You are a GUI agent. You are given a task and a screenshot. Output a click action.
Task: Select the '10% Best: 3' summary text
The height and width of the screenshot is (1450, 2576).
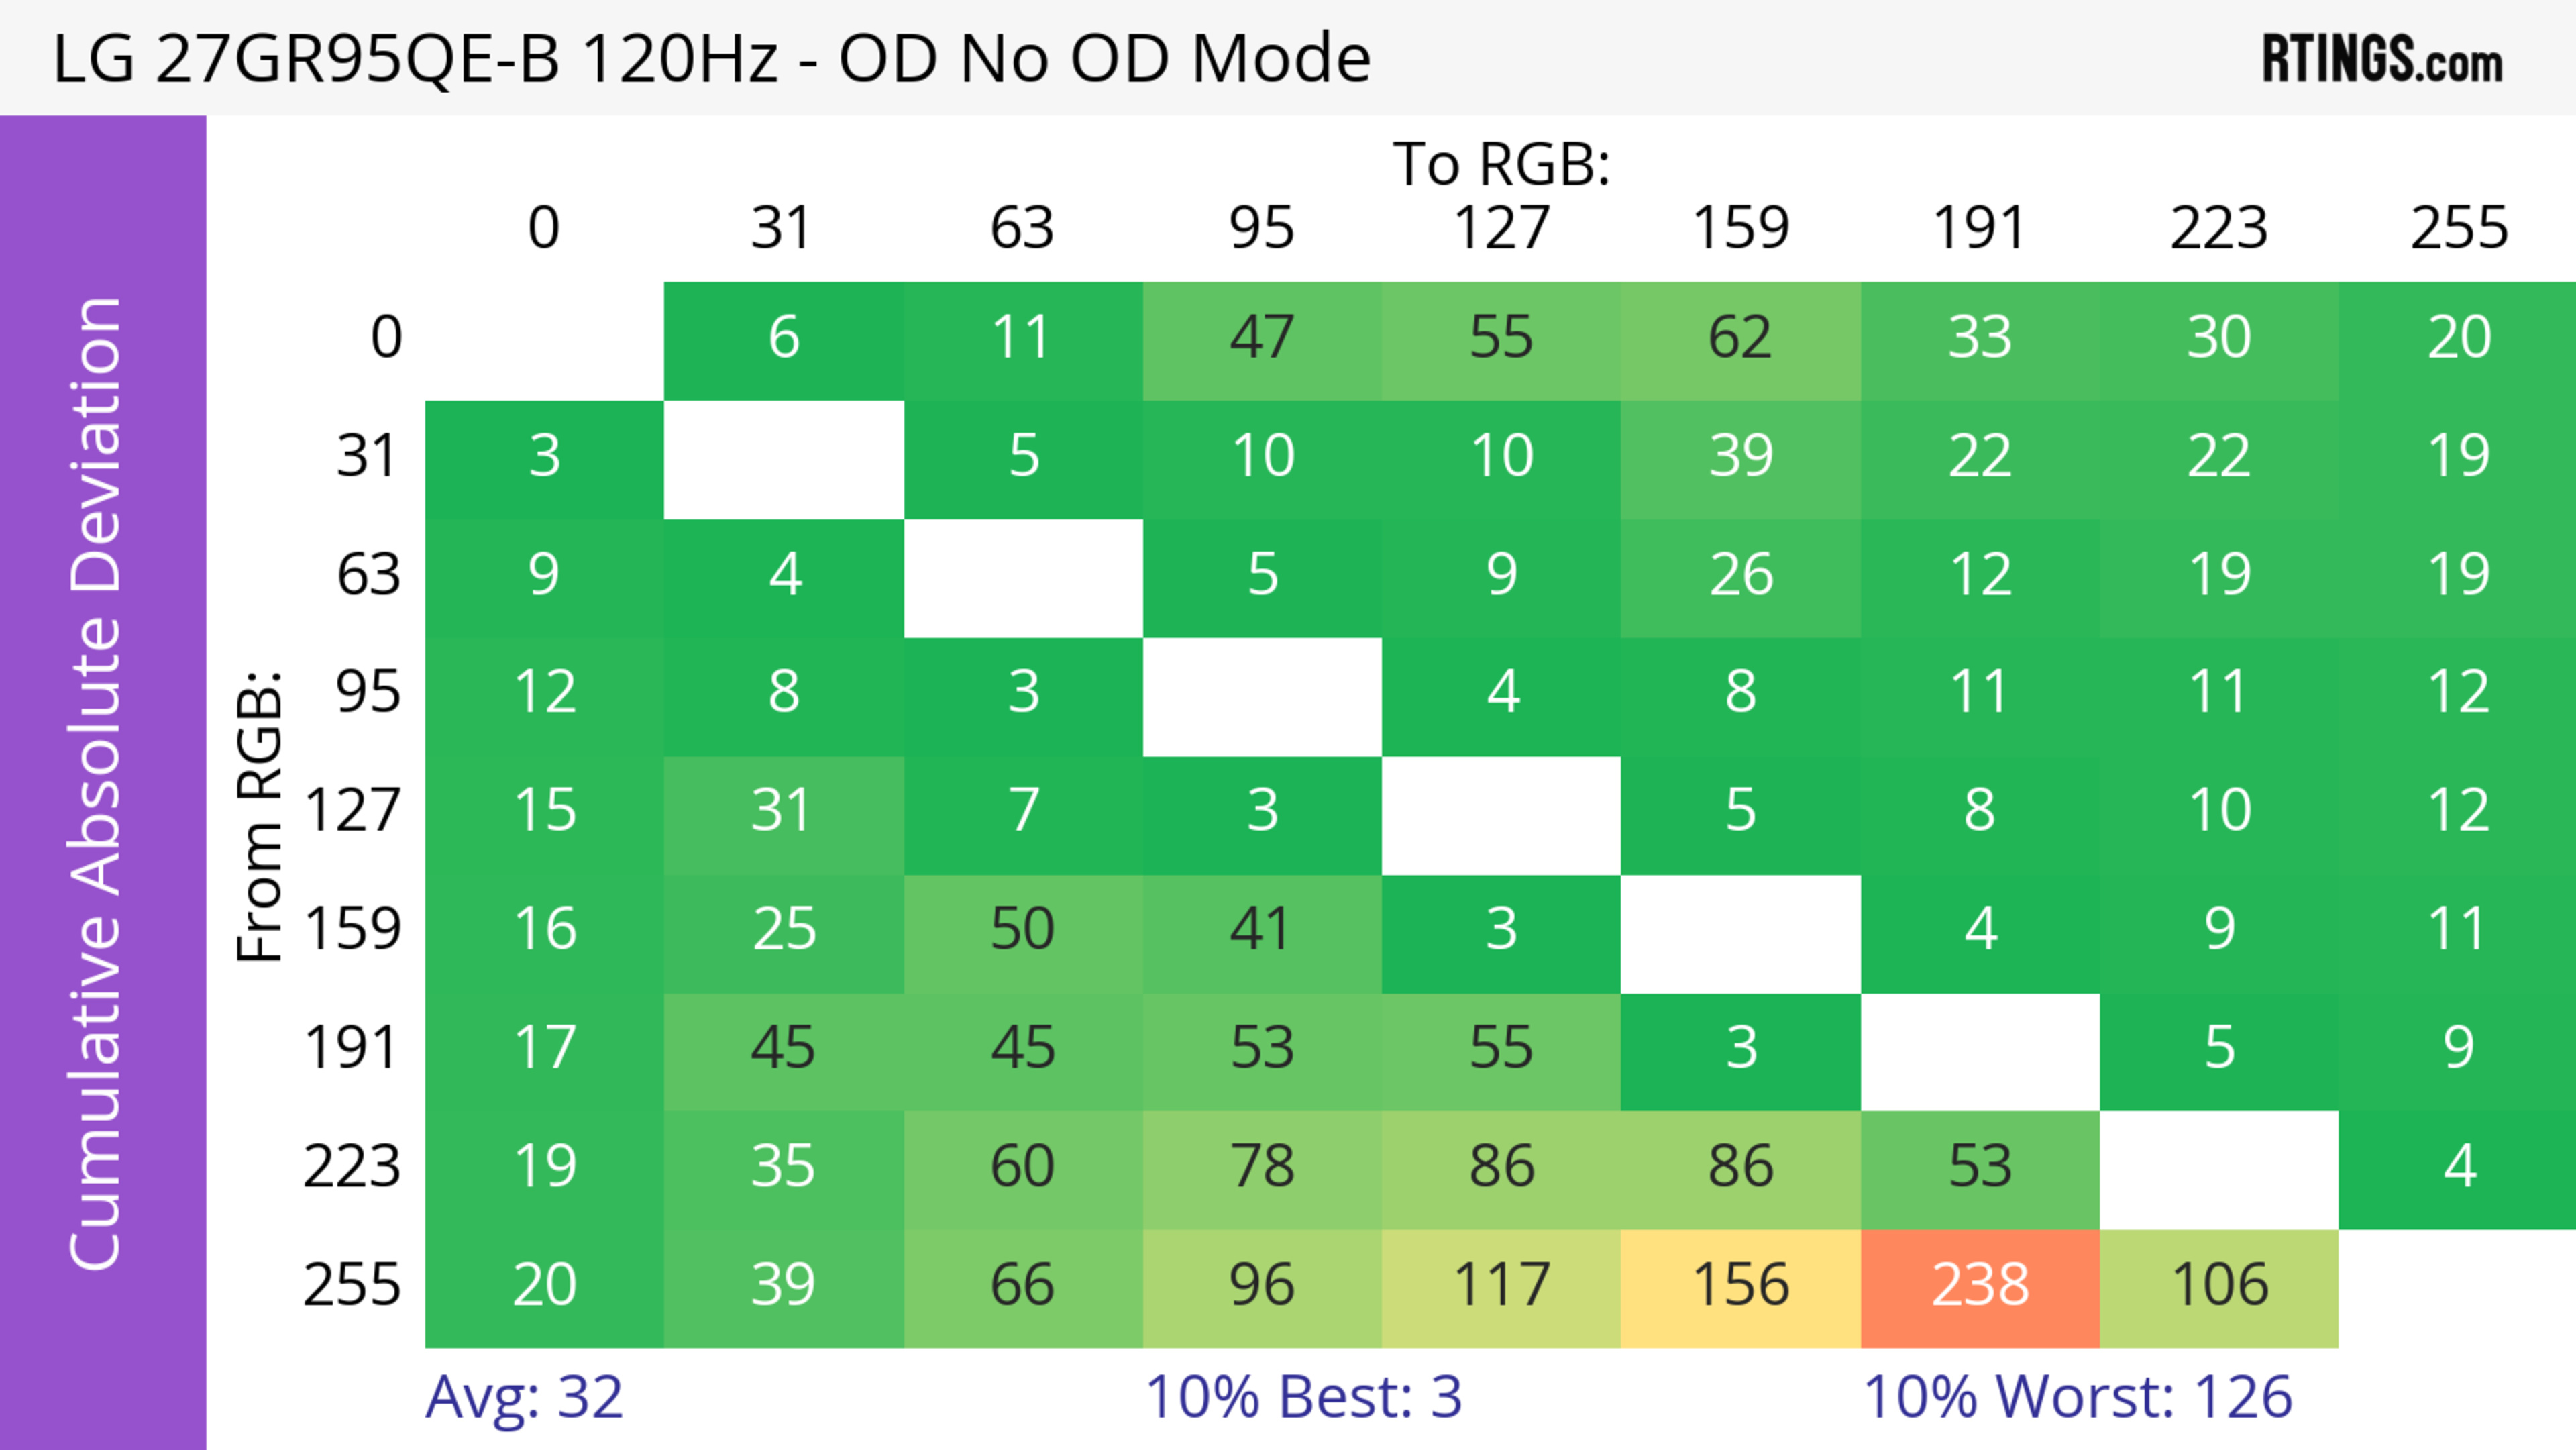1303,1397
